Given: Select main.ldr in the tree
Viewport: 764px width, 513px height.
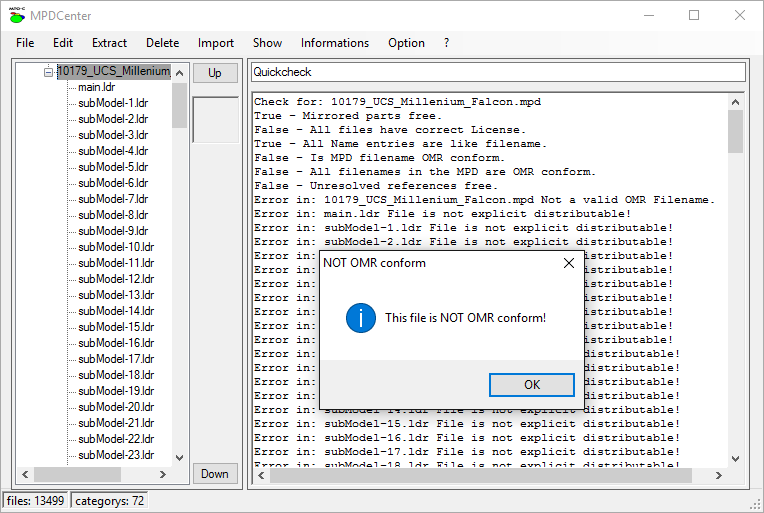Looking at the screenshot, I should tap(96, 87).
